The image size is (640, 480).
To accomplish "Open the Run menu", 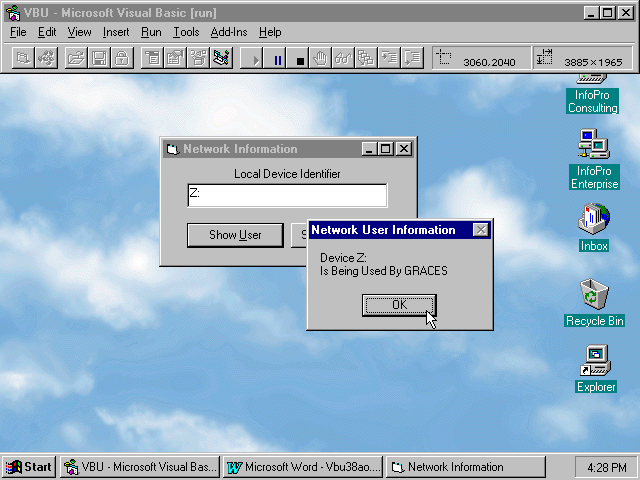I will click(x=151, y=32).
